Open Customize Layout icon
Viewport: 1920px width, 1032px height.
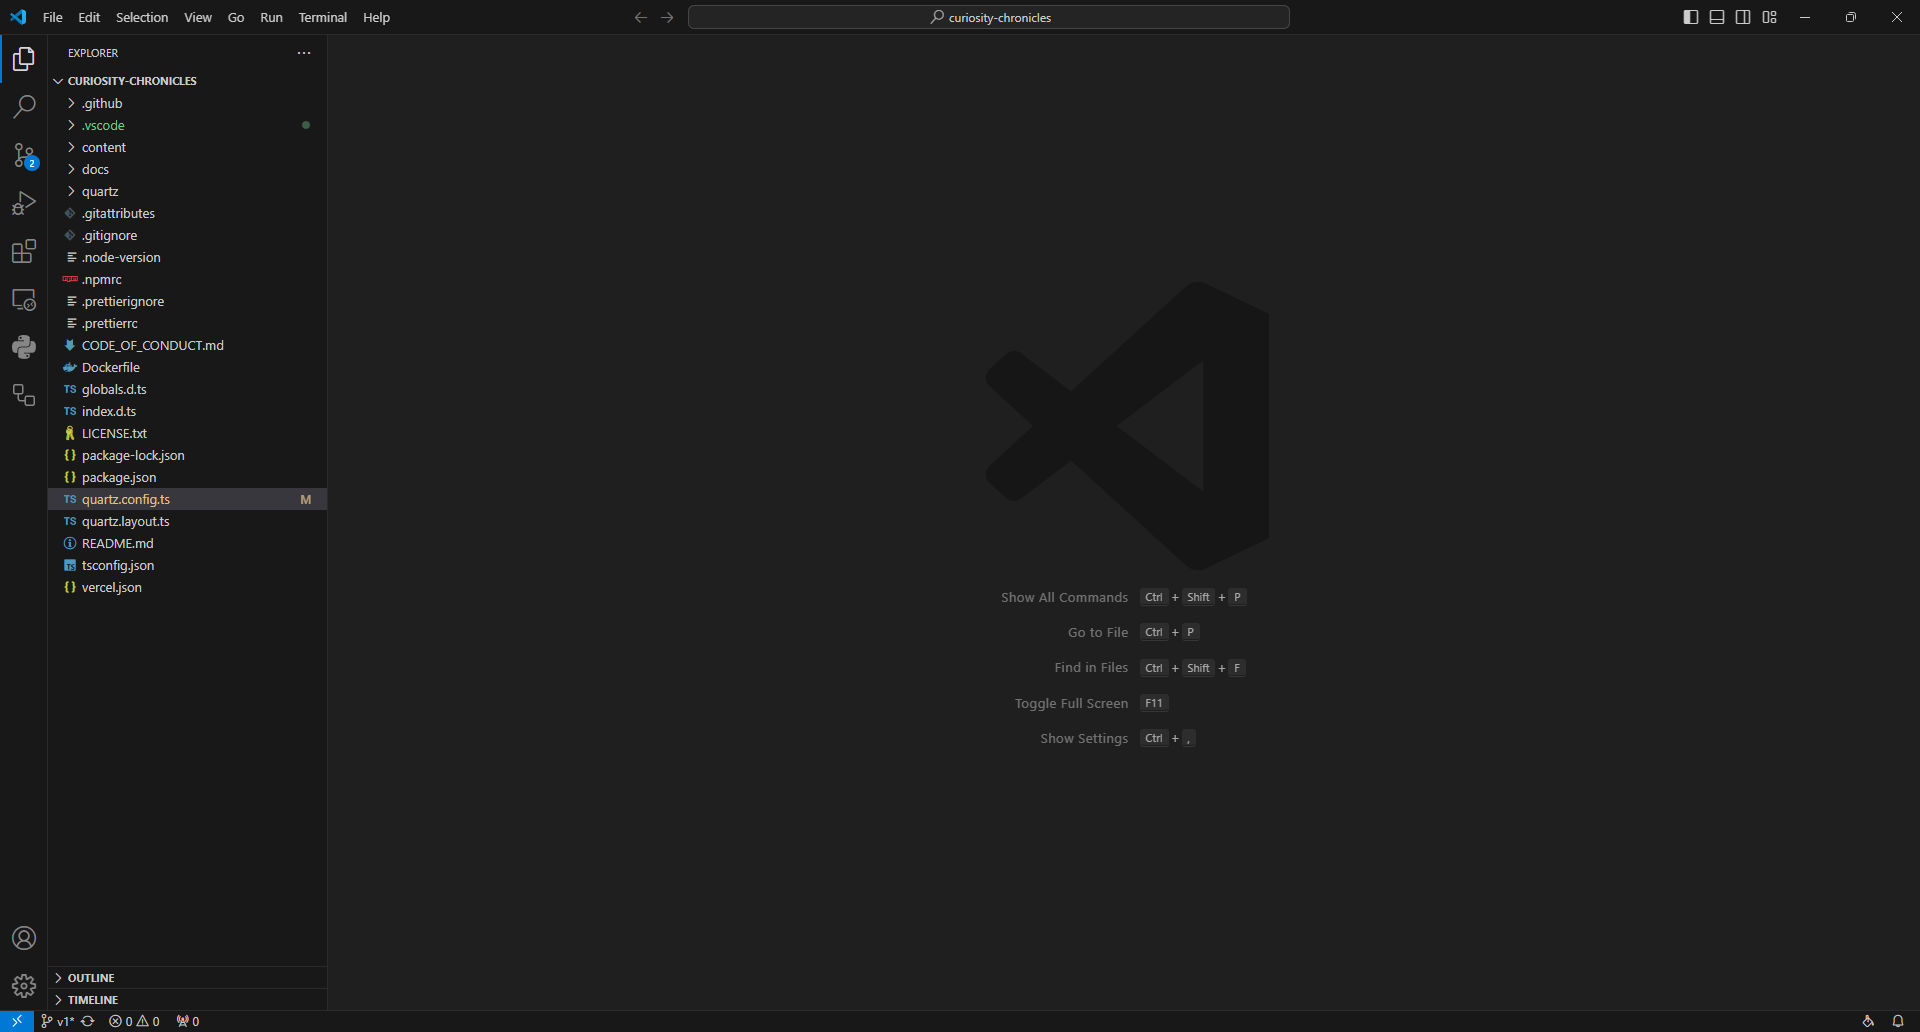(x=1770, y=17)
